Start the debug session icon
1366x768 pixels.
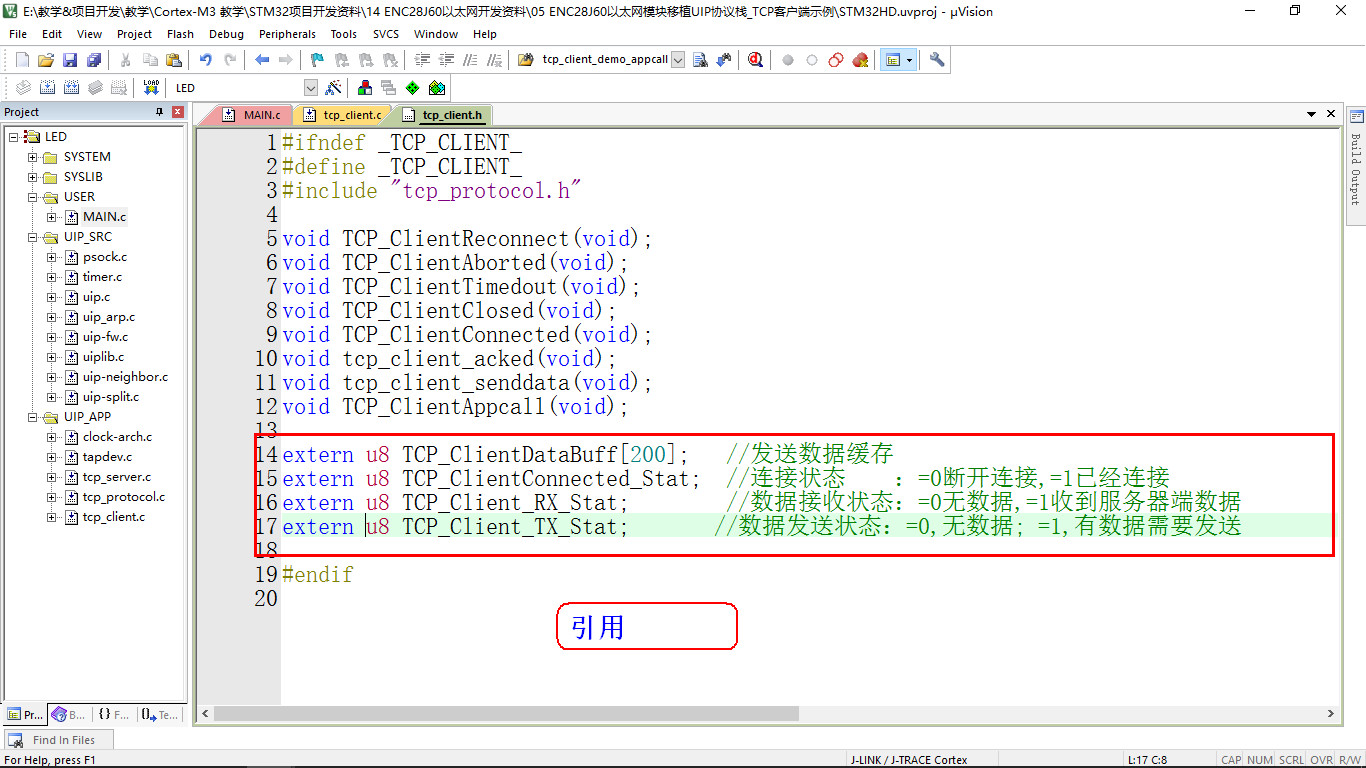pos(755,60)
